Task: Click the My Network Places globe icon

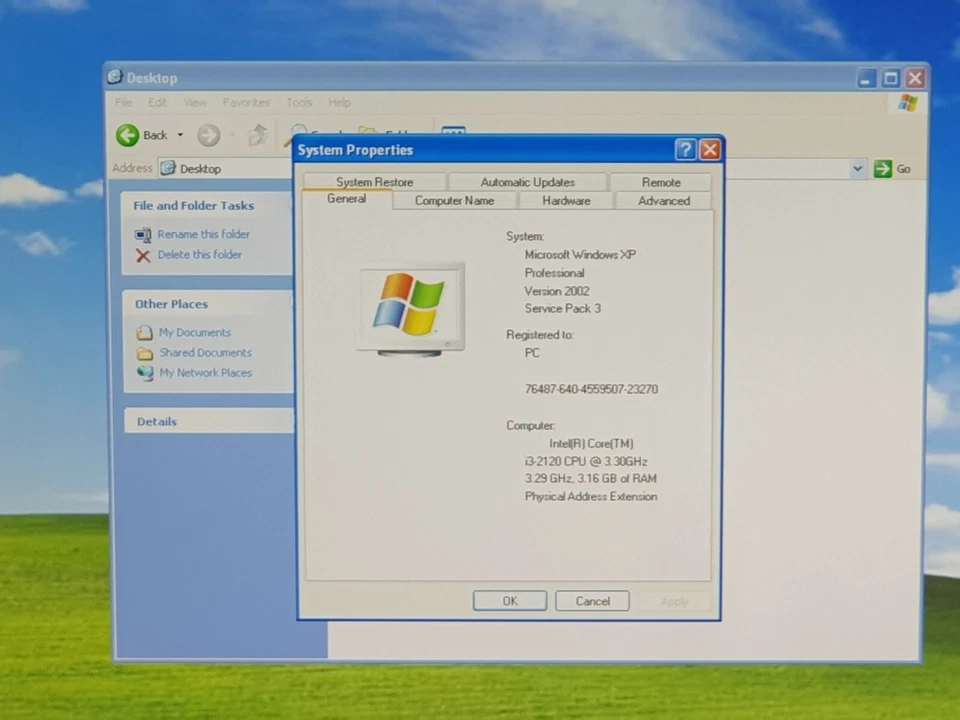Action: [145, 373]
